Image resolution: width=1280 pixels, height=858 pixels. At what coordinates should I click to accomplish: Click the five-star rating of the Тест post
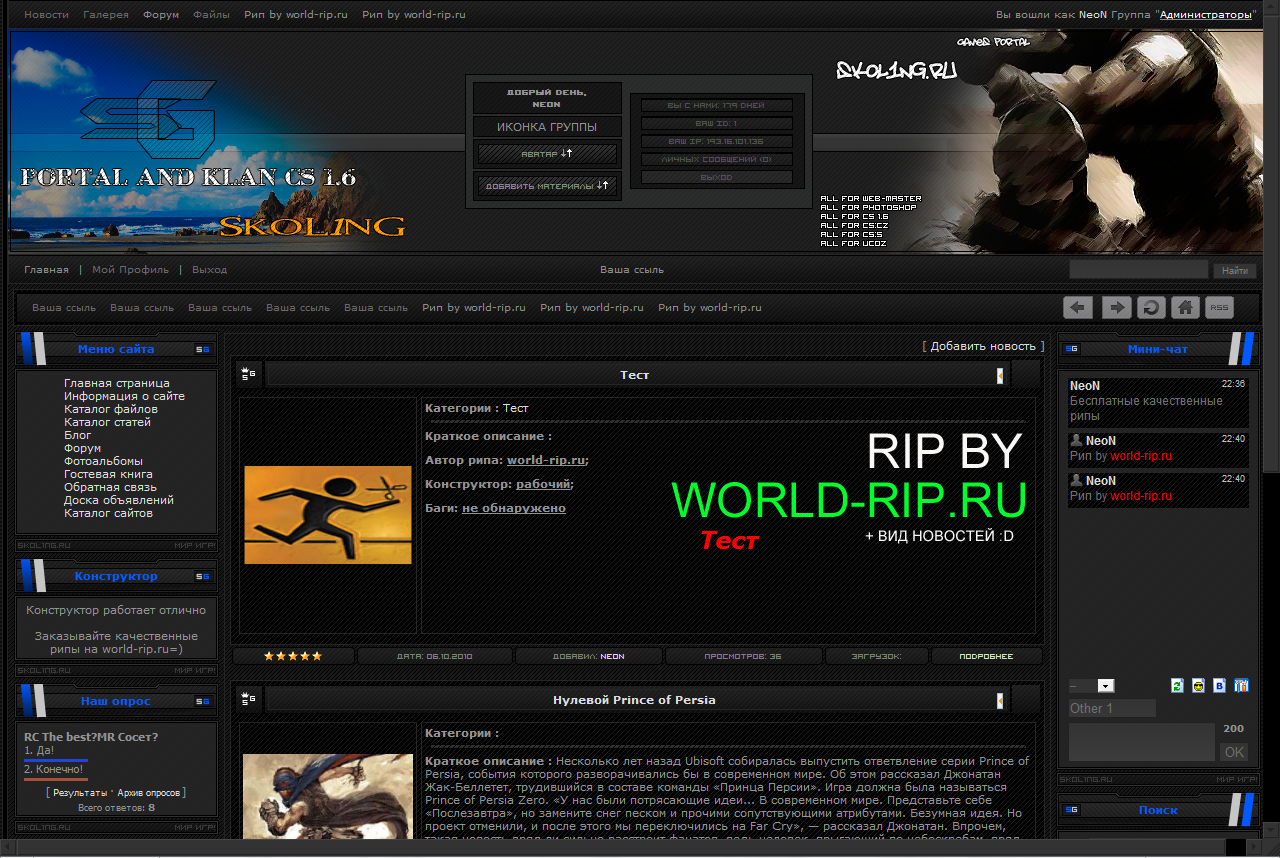[293, 656]
